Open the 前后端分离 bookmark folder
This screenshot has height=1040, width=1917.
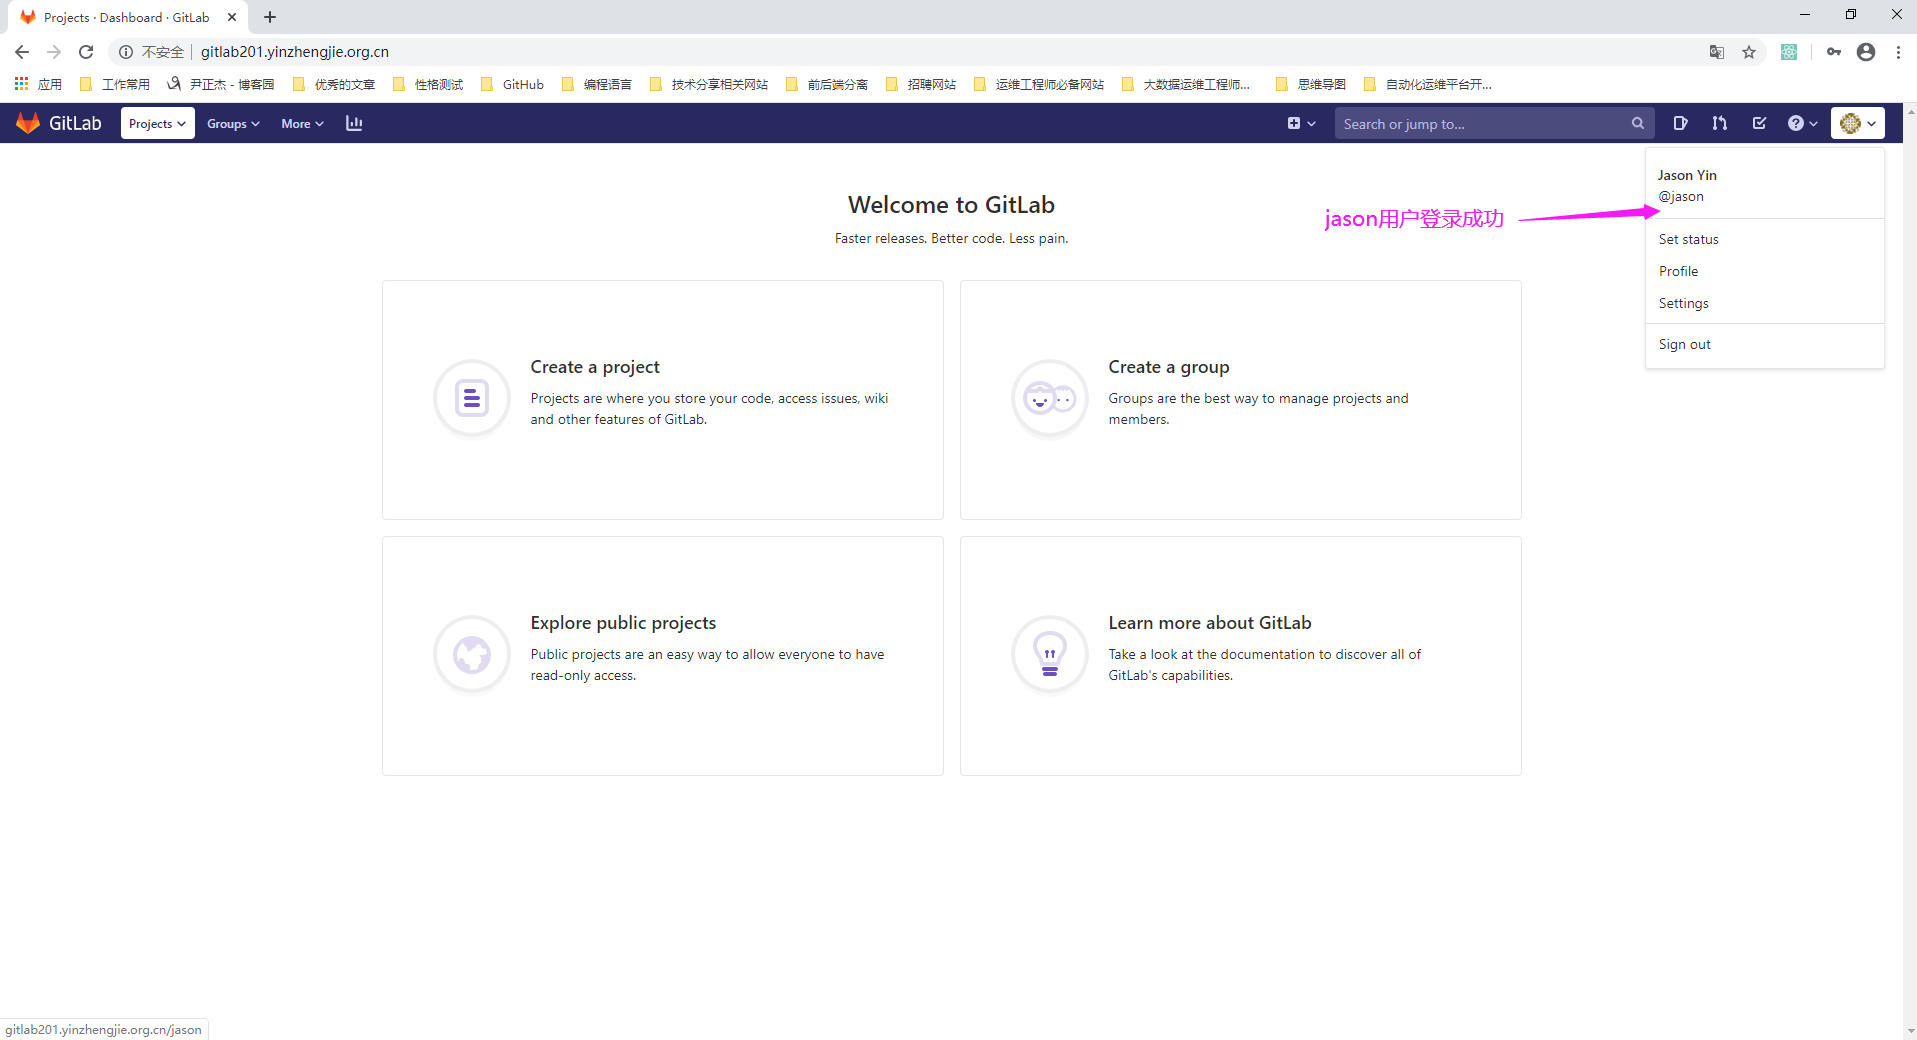click(x=827, y=84)
